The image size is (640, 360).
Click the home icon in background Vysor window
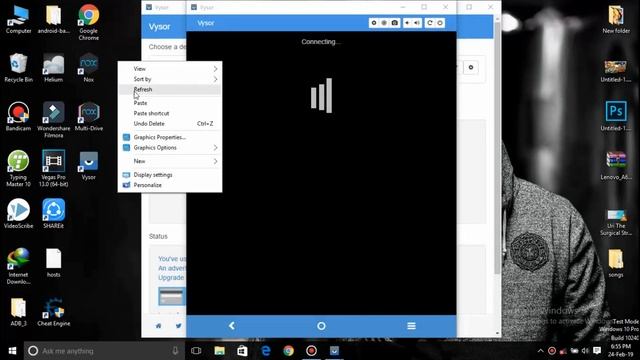(158, 326)
